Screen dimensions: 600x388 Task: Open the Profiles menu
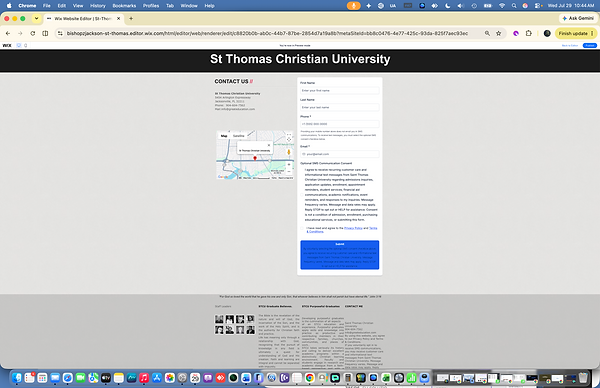(x=151, y=6)
